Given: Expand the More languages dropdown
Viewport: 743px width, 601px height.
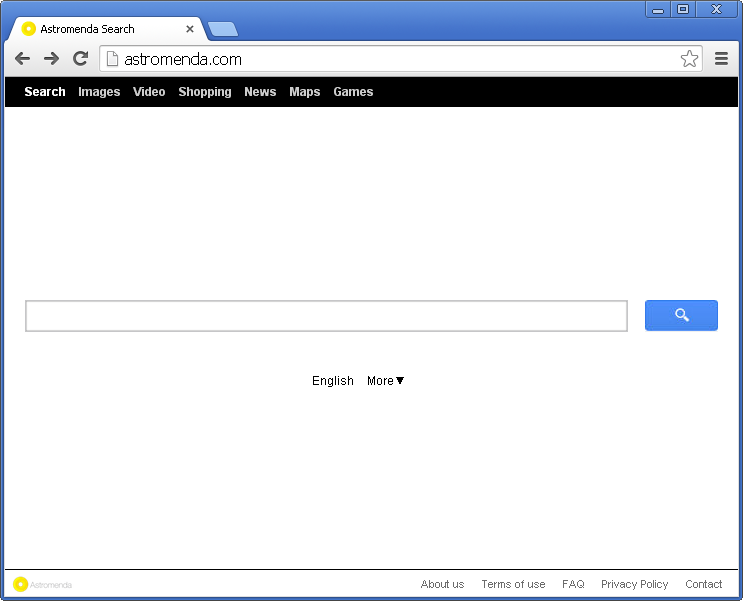Looking at the screenshot, I should [385, 381].
